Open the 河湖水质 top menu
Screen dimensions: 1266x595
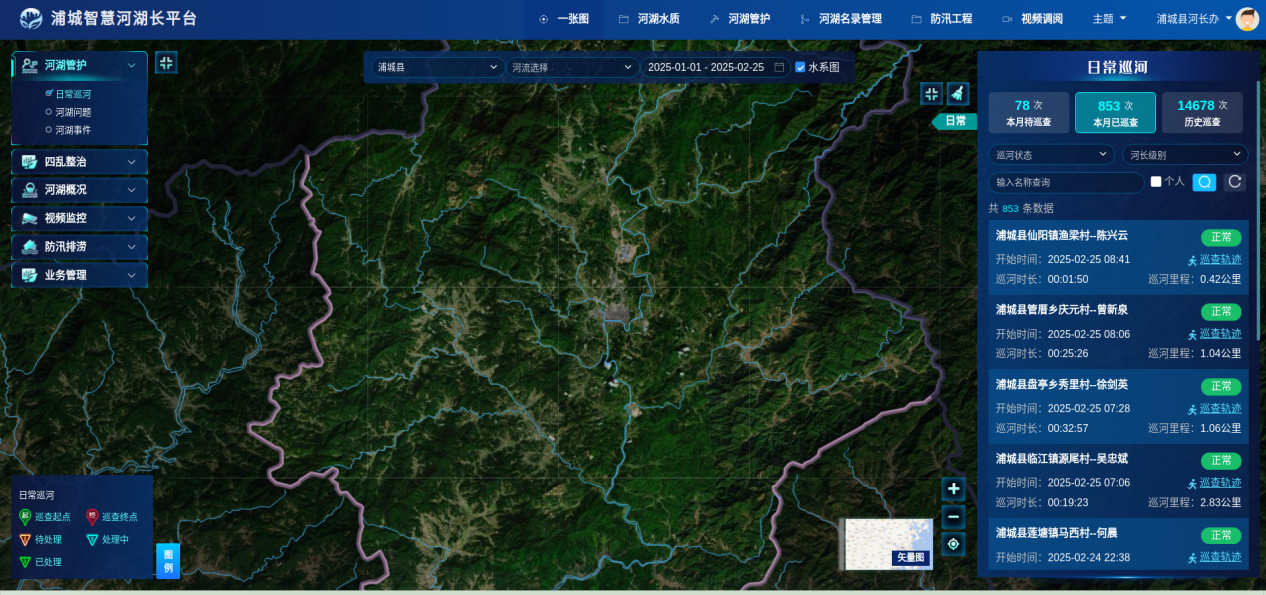pyautogui.click(x=649, y=19)
